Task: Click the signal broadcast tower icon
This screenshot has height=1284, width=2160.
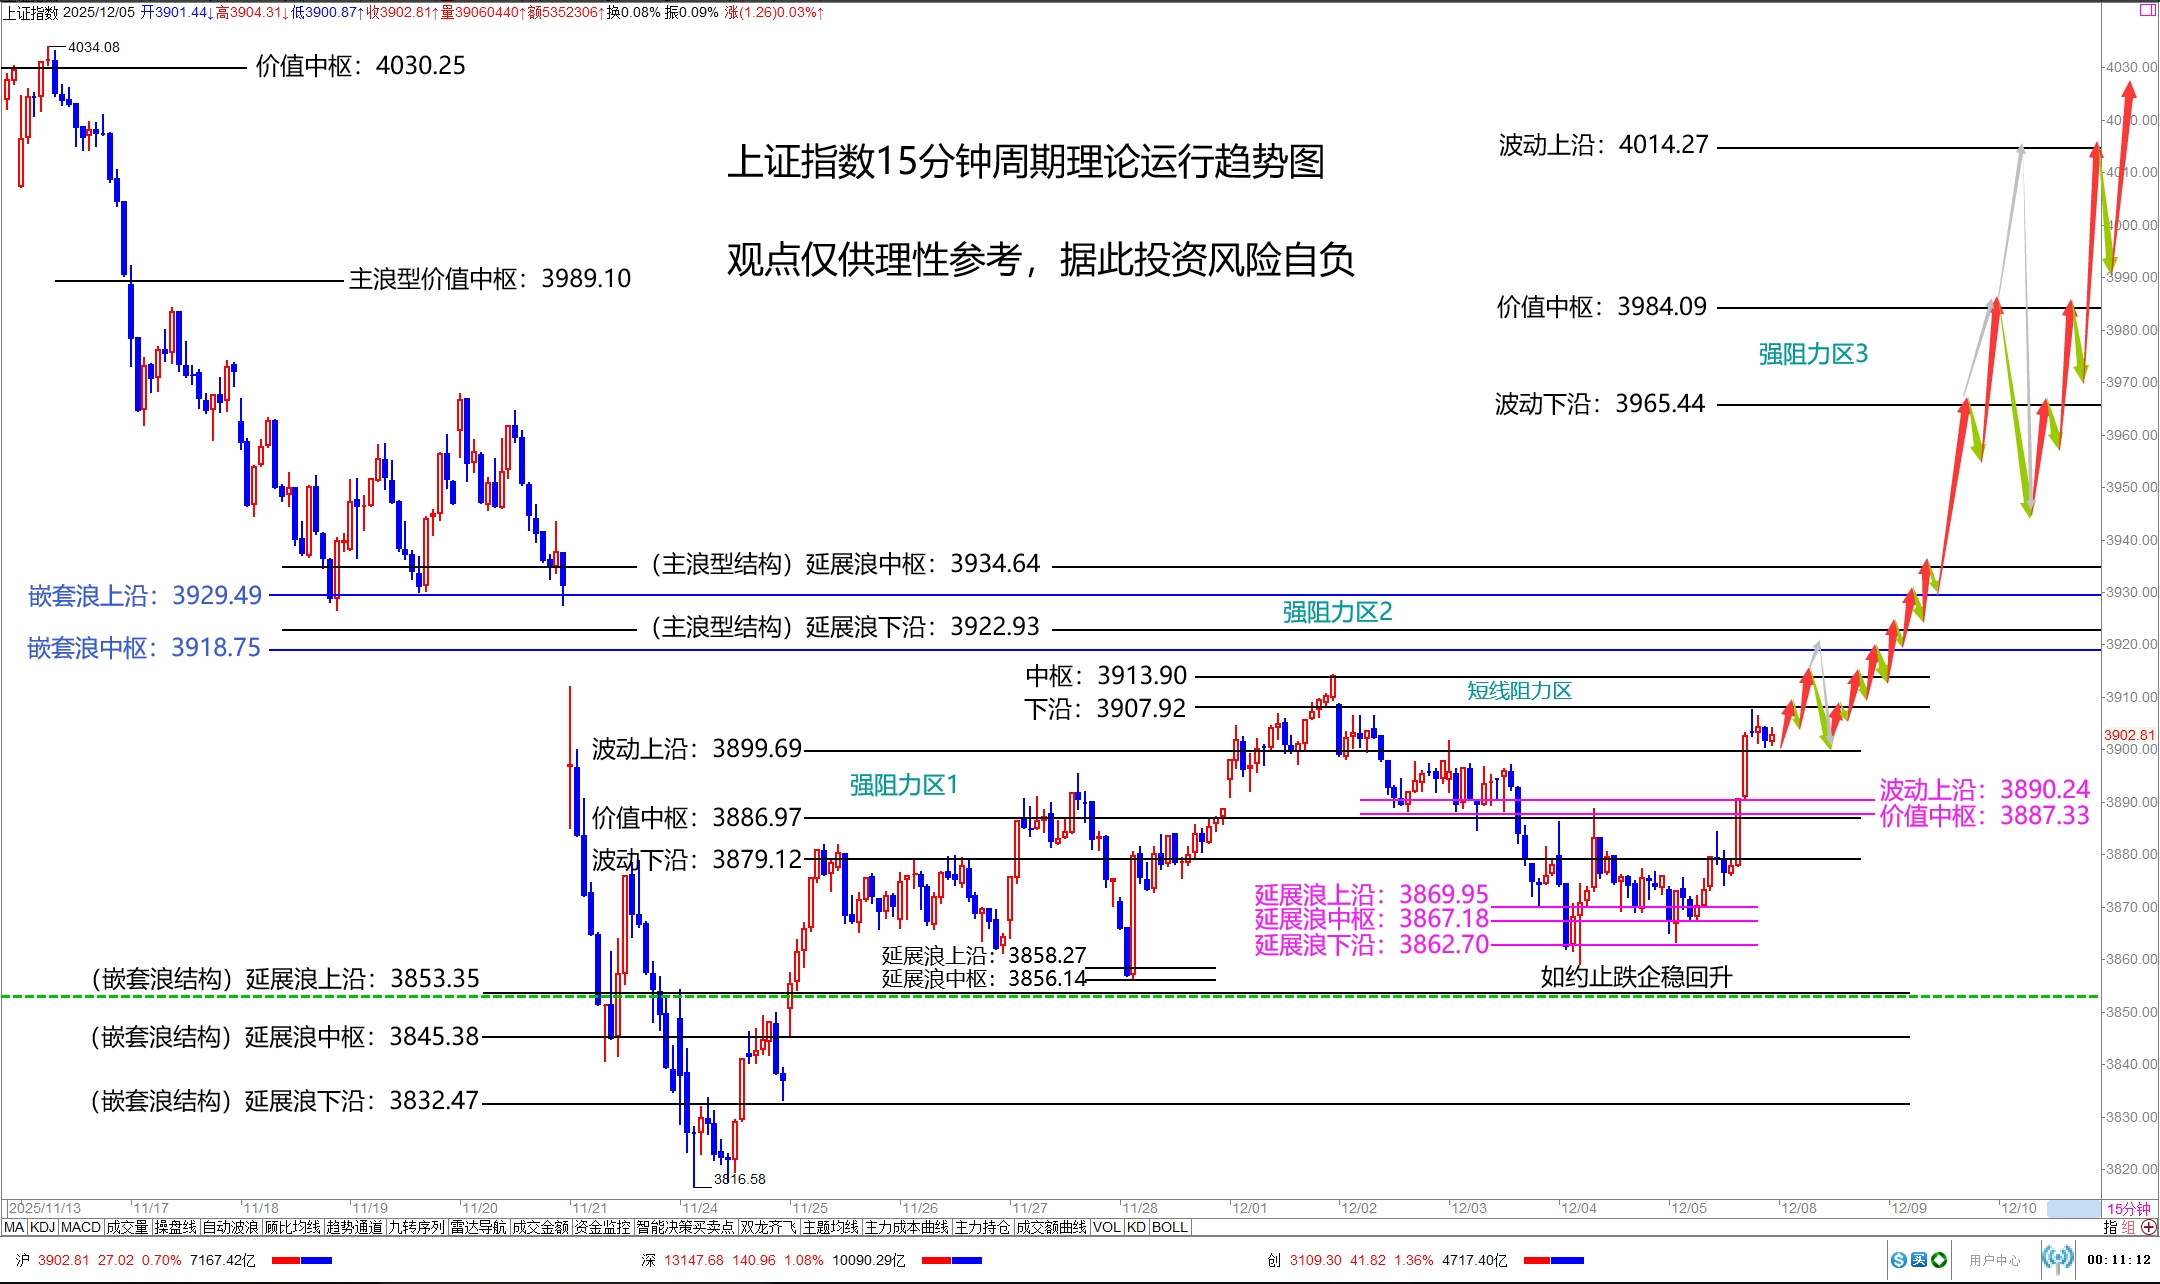Action: 2058,1259
